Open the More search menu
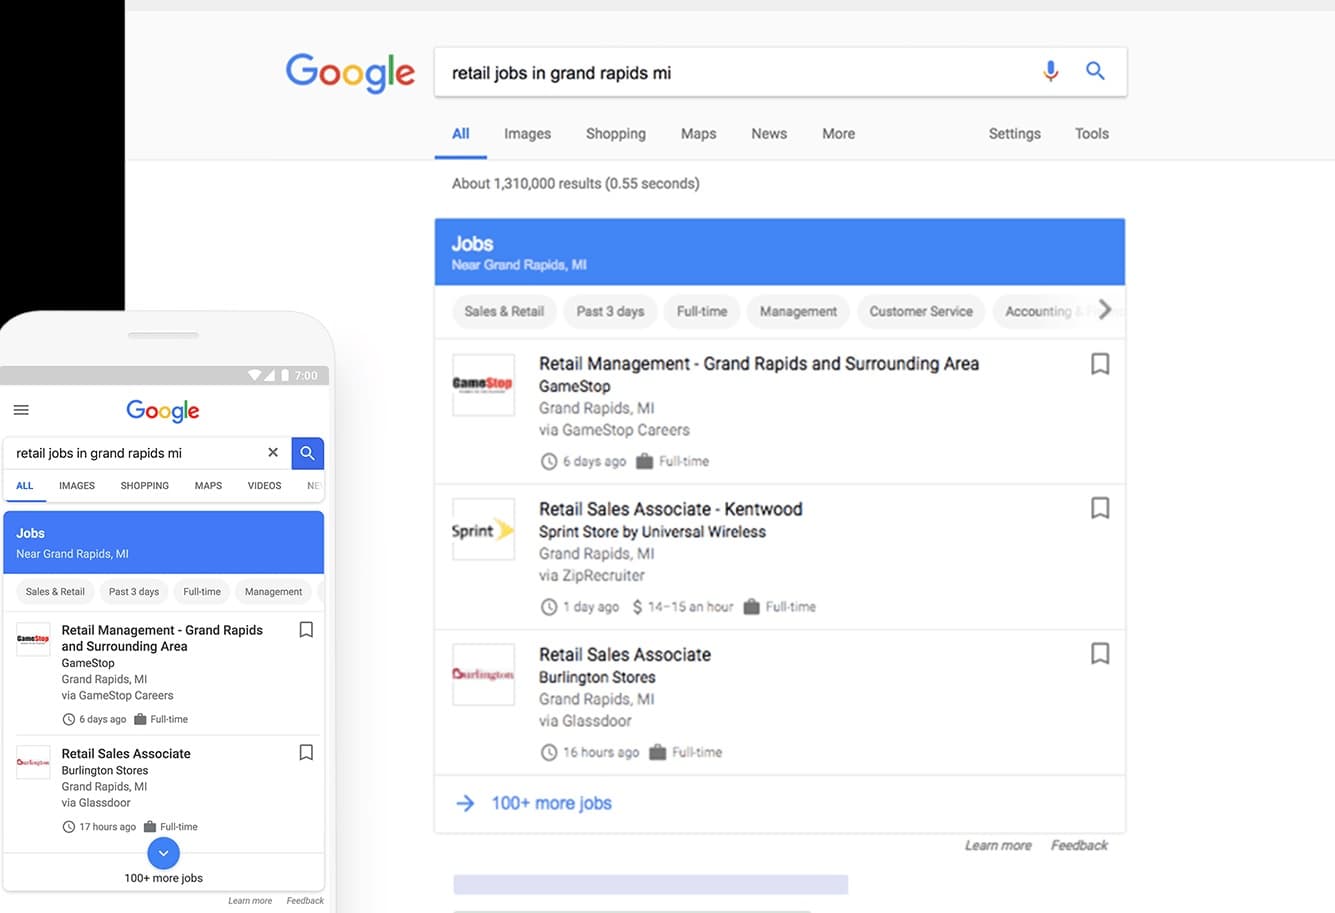This screenshot has height=913, width=1335. pyautogui.click(x=838, y=134)
